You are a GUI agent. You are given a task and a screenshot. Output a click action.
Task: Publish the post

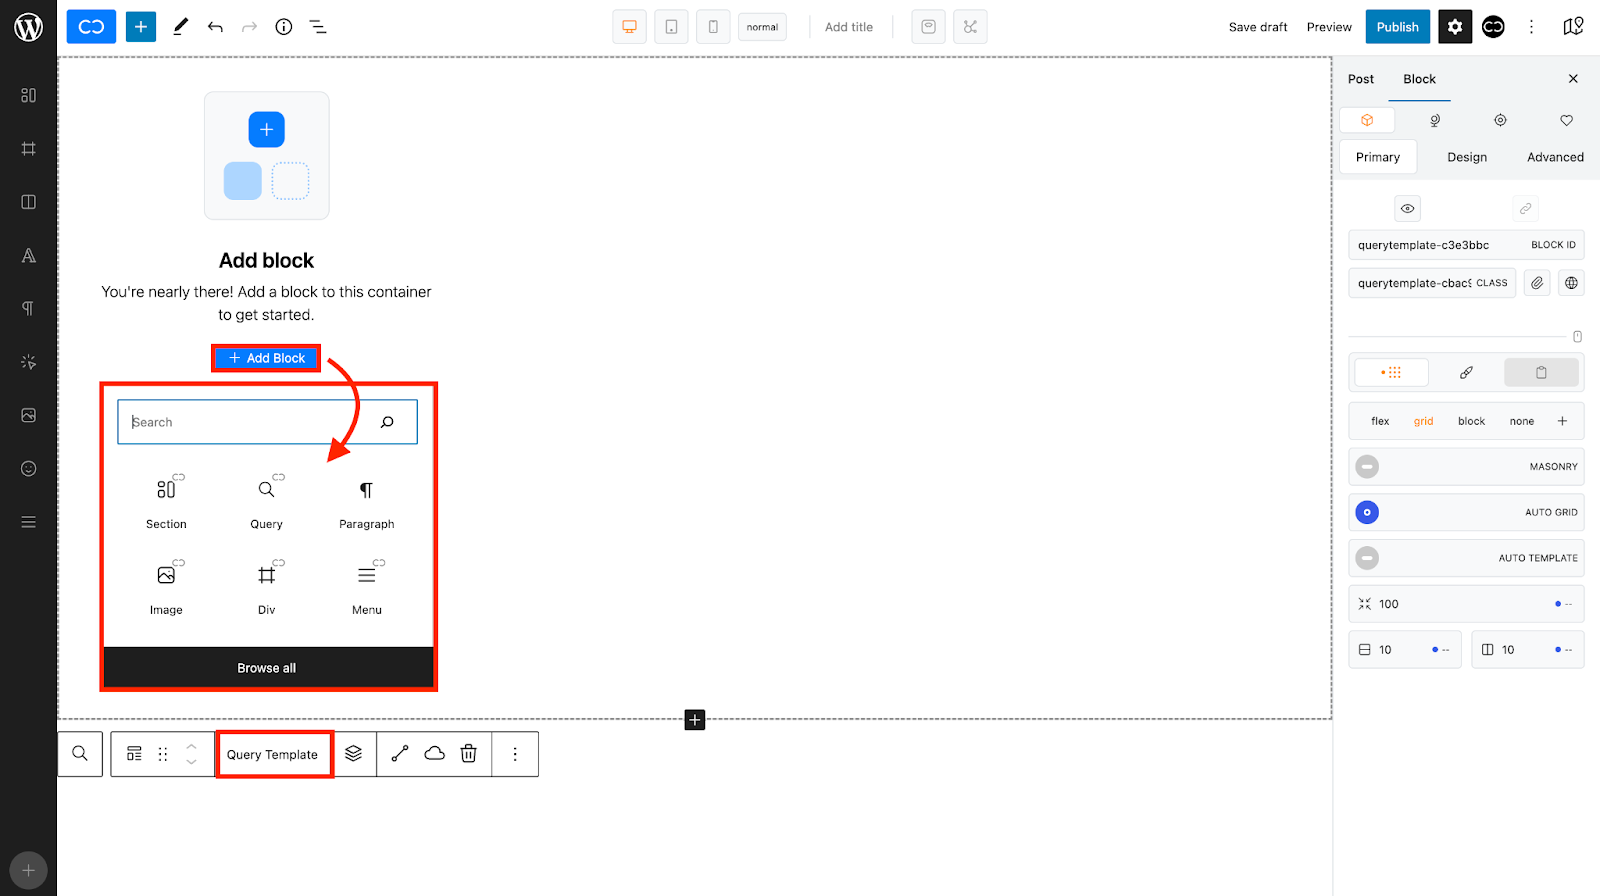[1397, 27]
